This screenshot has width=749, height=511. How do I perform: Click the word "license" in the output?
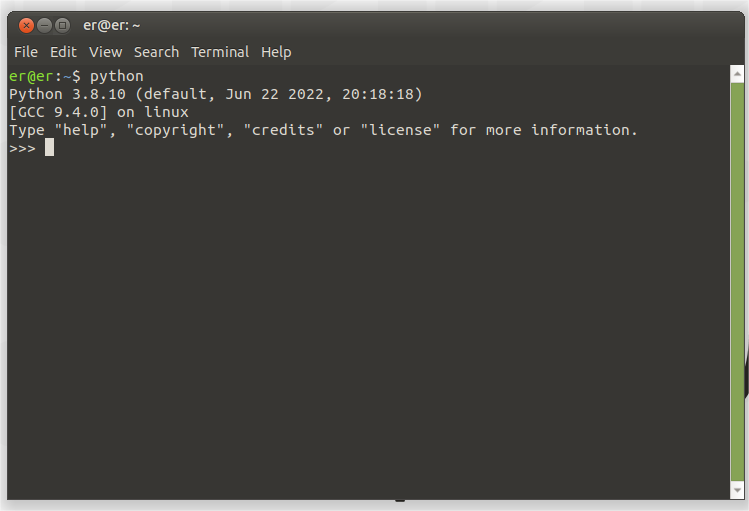400,130
